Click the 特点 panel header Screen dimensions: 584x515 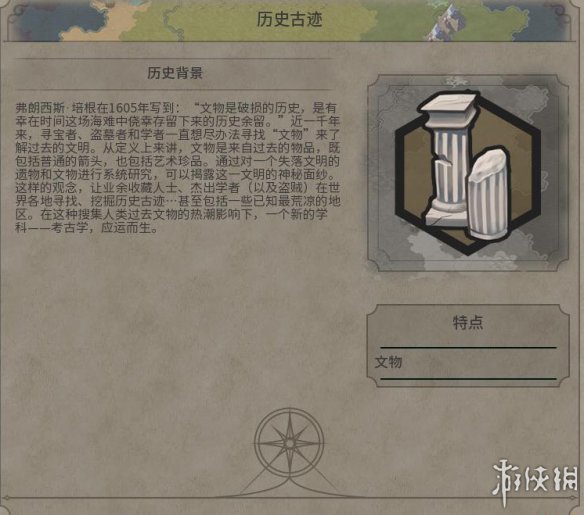(x=468, y=322)
